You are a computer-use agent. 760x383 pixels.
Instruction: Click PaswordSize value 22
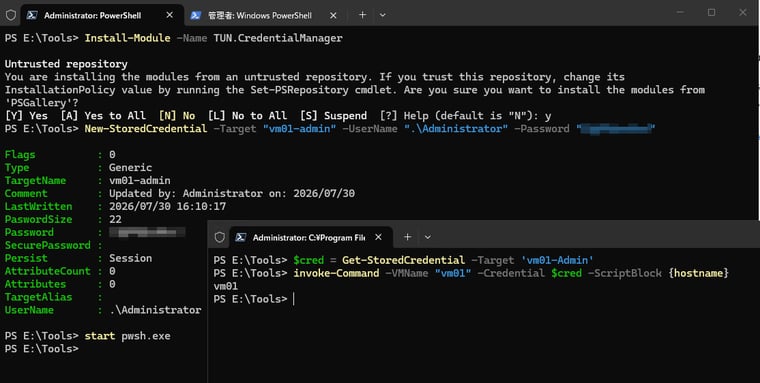(x=115, y=219)
